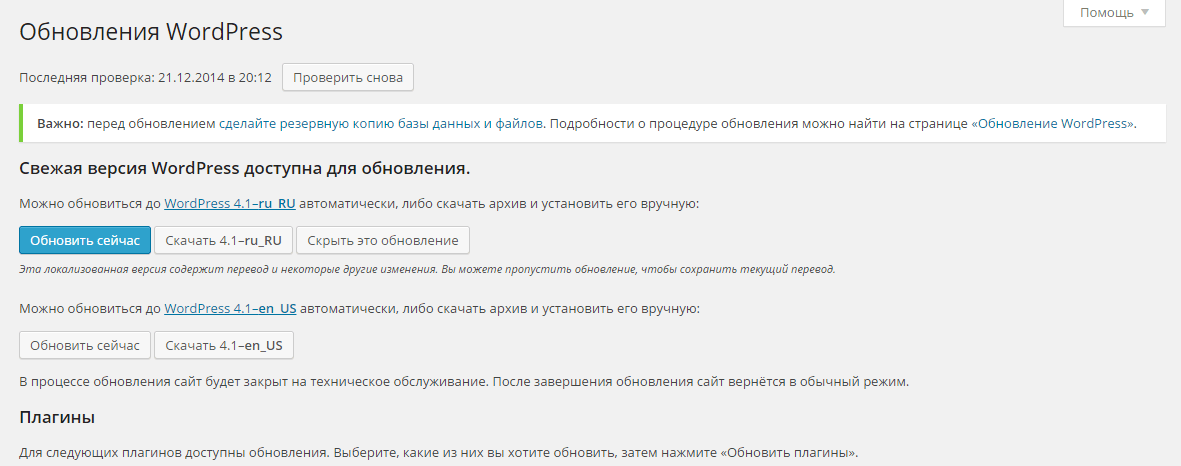Click the grey Обновить сейчас button for en_US
Screen dimensions: 1181x466
85,346
